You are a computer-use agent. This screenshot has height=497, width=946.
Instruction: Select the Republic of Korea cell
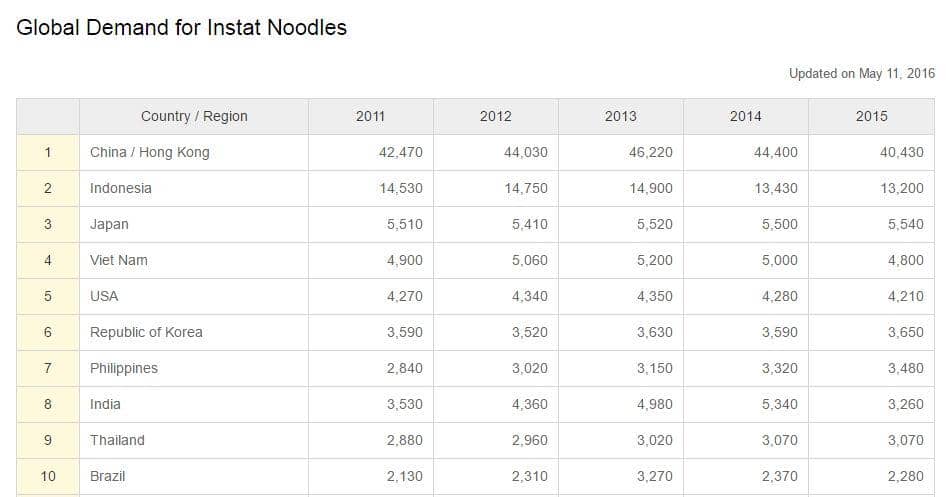(146, 332)
